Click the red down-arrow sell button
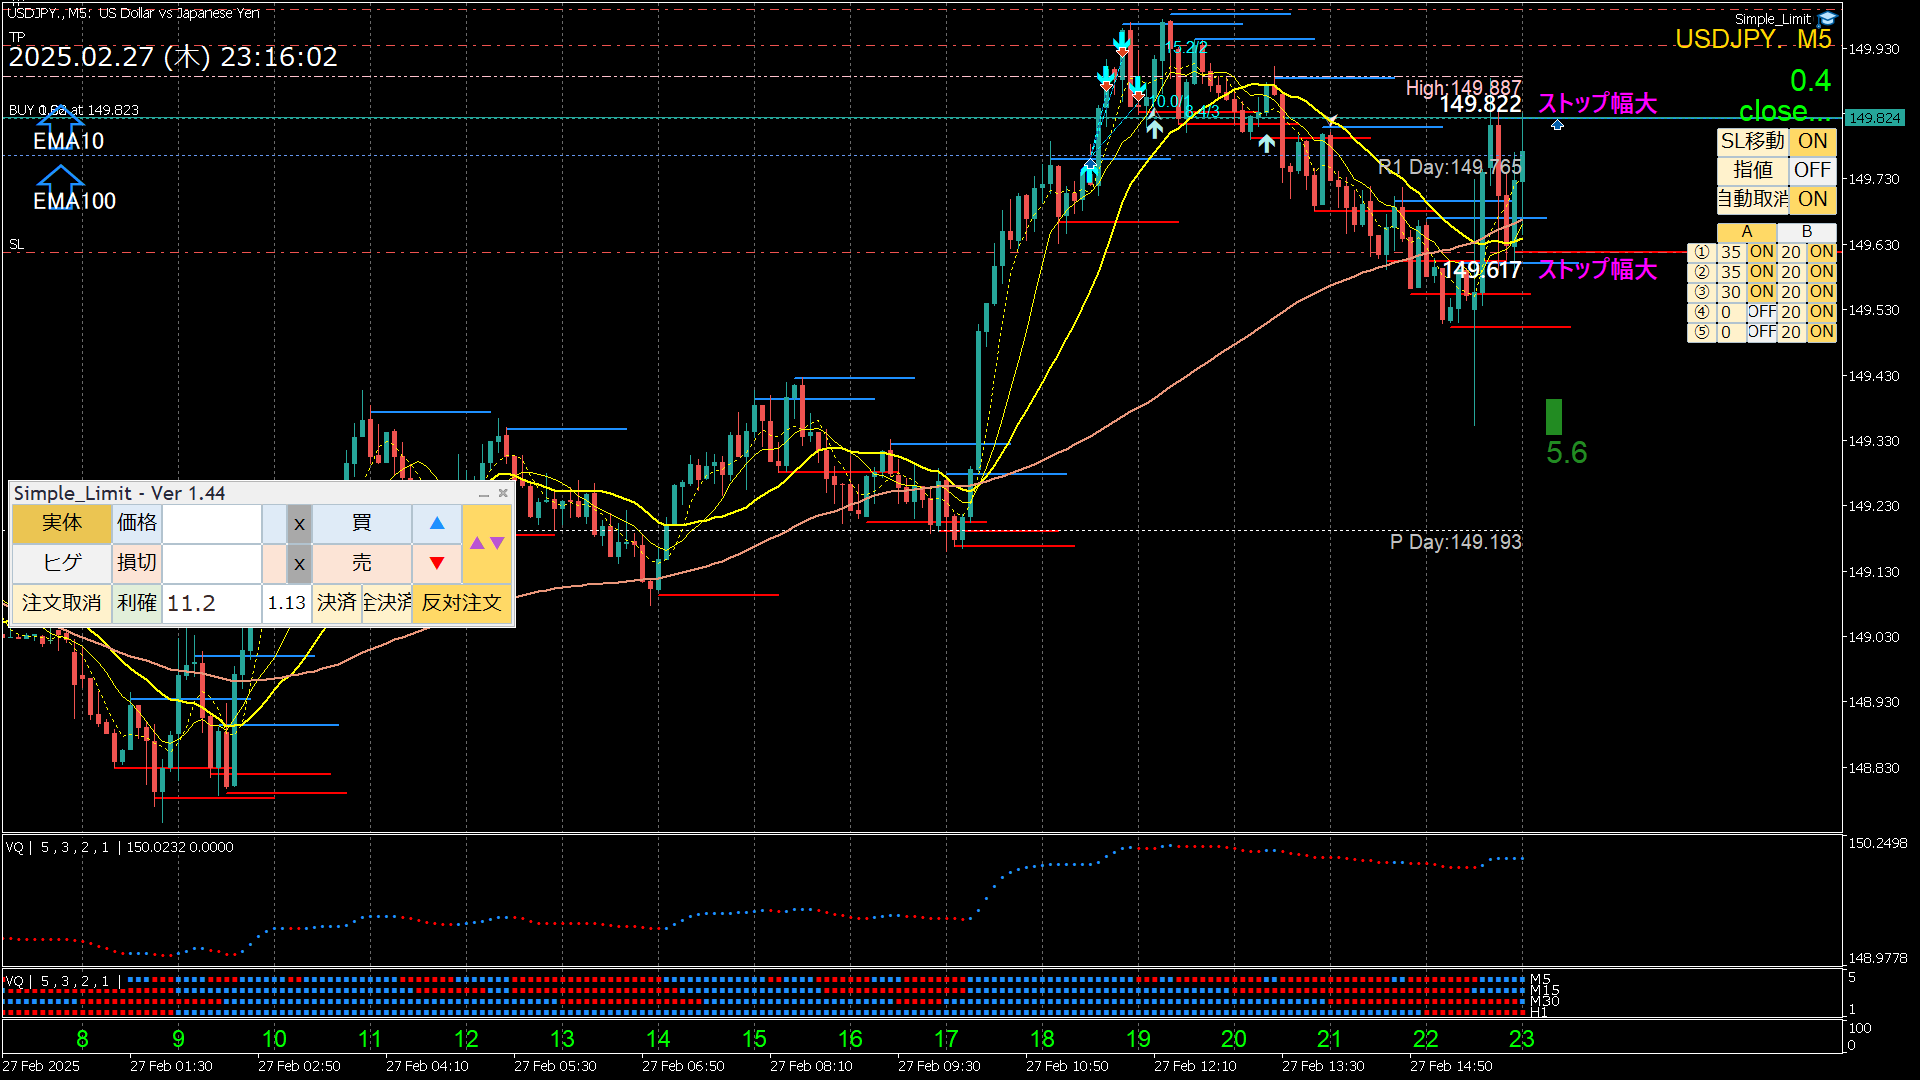The height and width of the screenshot is (1080, 1920). pos(437,563)
